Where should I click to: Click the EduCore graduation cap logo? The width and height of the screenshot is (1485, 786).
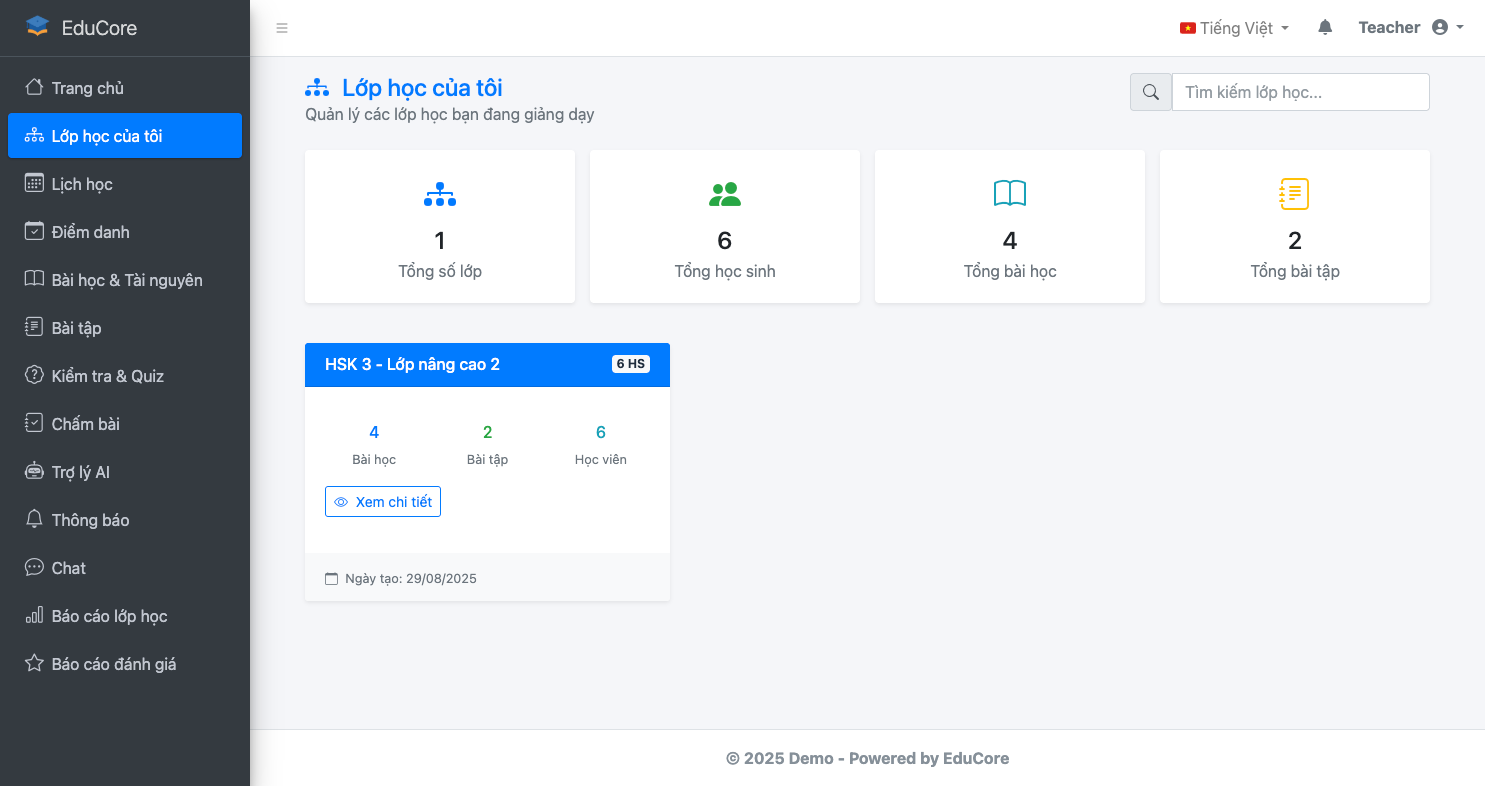pyautogui.click(x=38, y=27)
